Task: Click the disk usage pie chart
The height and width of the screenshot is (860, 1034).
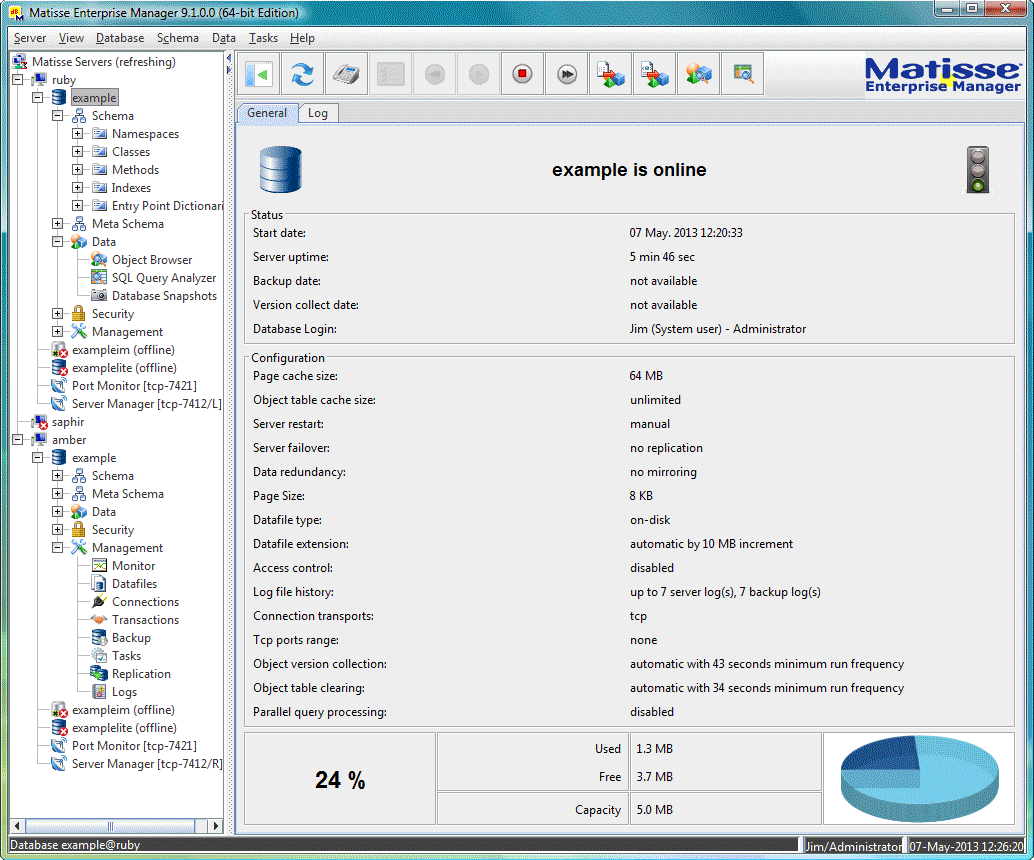Action: point(919,778)
